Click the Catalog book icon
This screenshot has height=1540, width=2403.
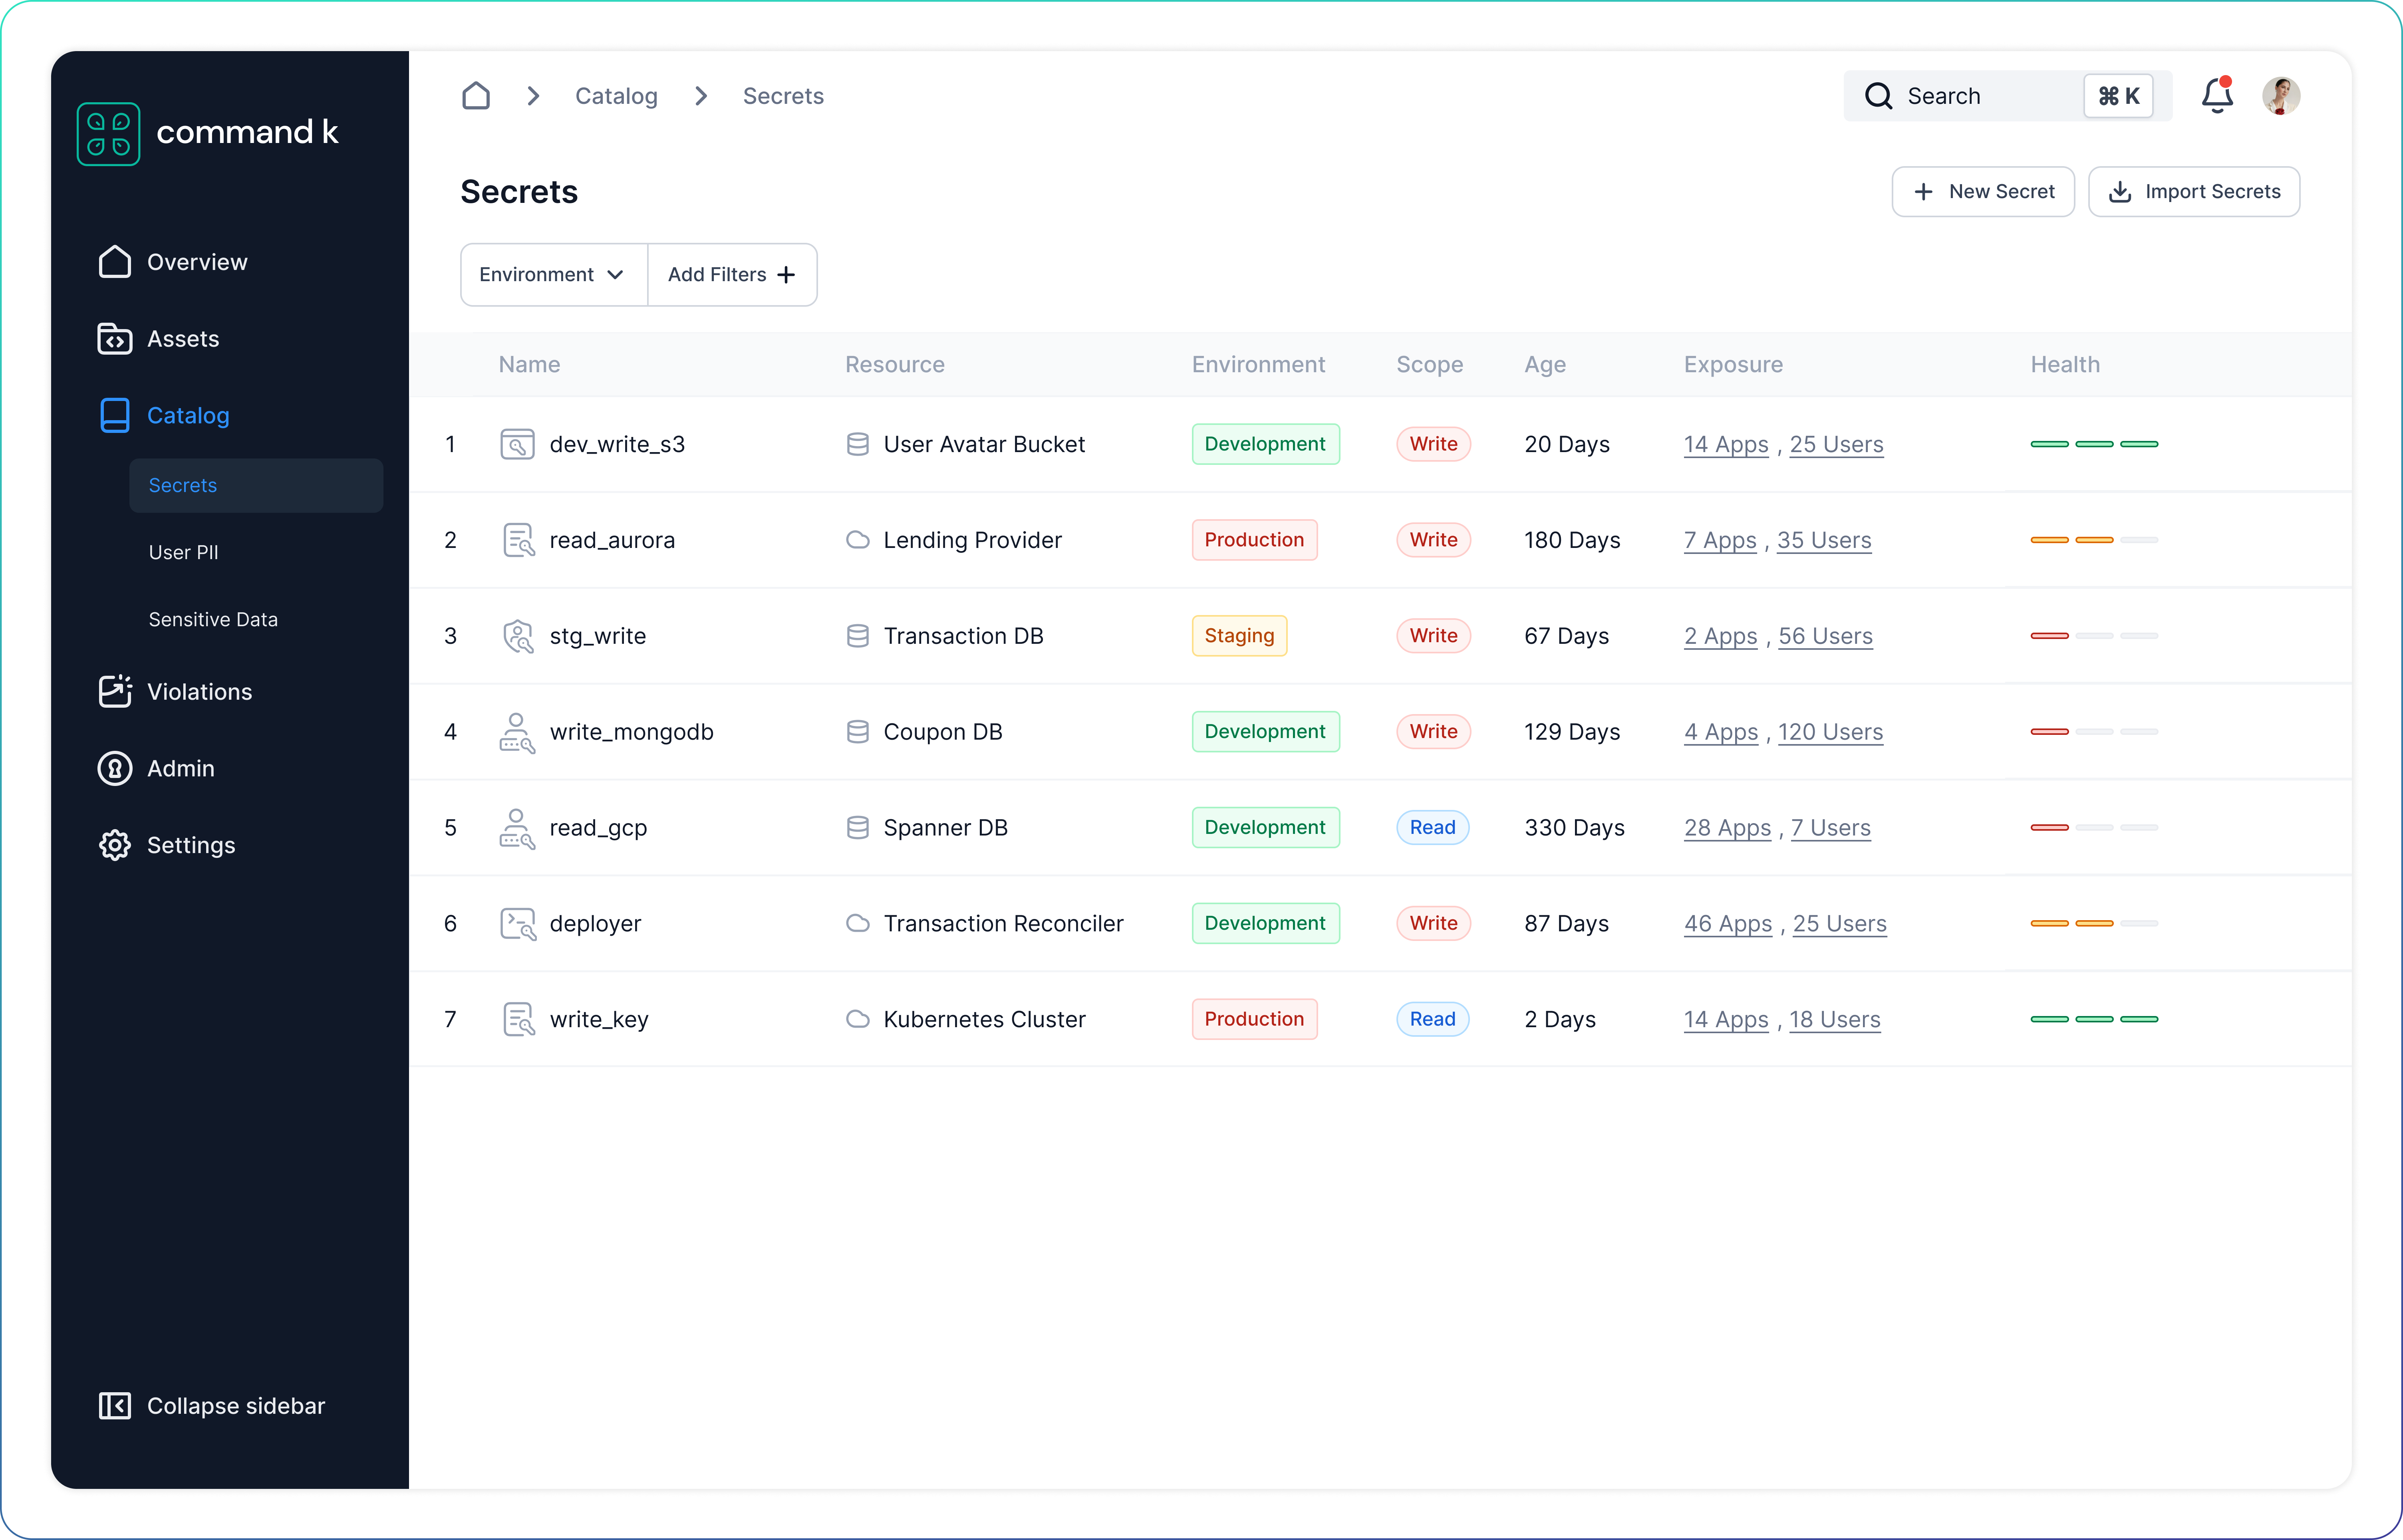pos(115,415)
